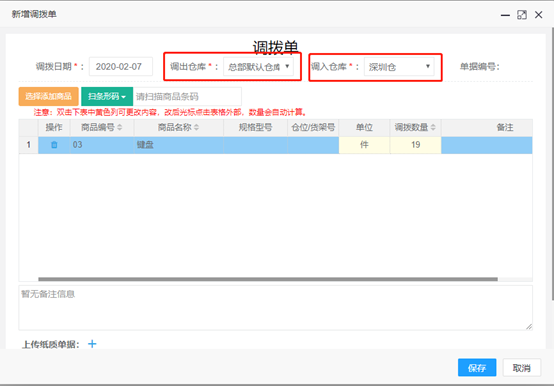Open the 调出仓库 dropdown
The width and height of the screenshot is (554, 386).
tap(258, 67)
